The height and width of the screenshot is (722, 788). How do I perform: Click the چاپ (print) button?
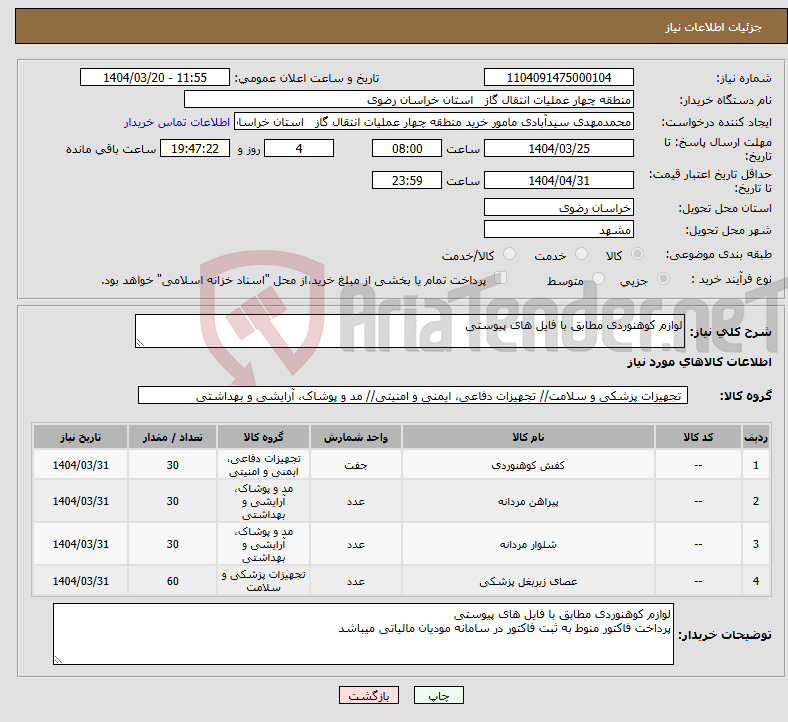pos(438,695)
